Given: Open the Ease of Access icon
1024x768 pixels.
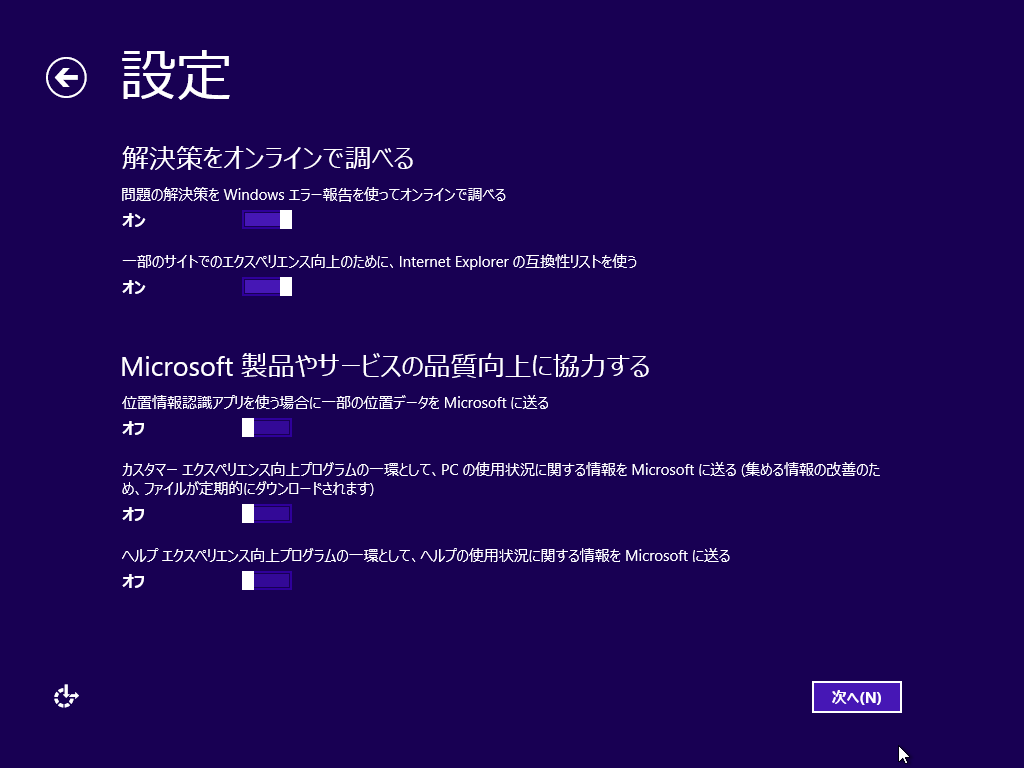Looking at the screenshot, I should [x=66, y=697].
